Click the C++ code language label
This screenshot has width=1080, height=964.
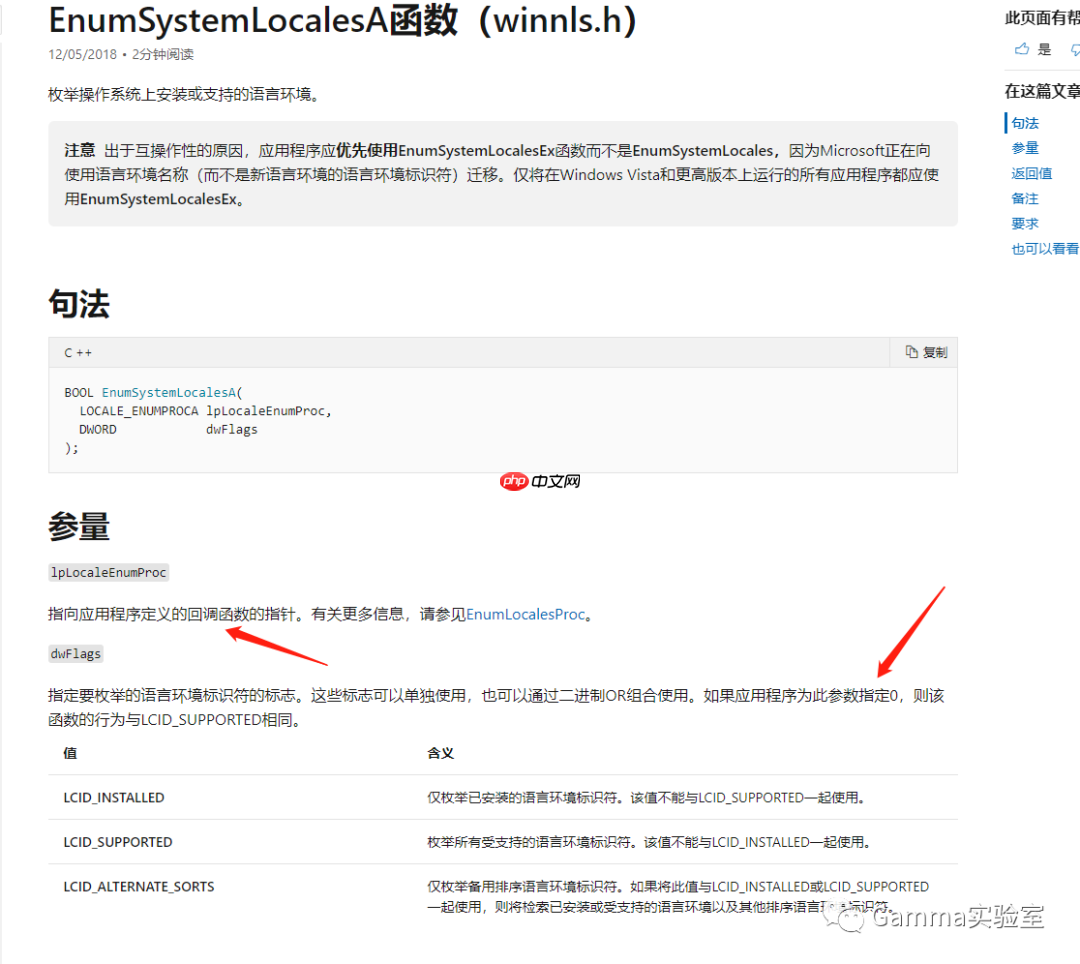[78, 353]
